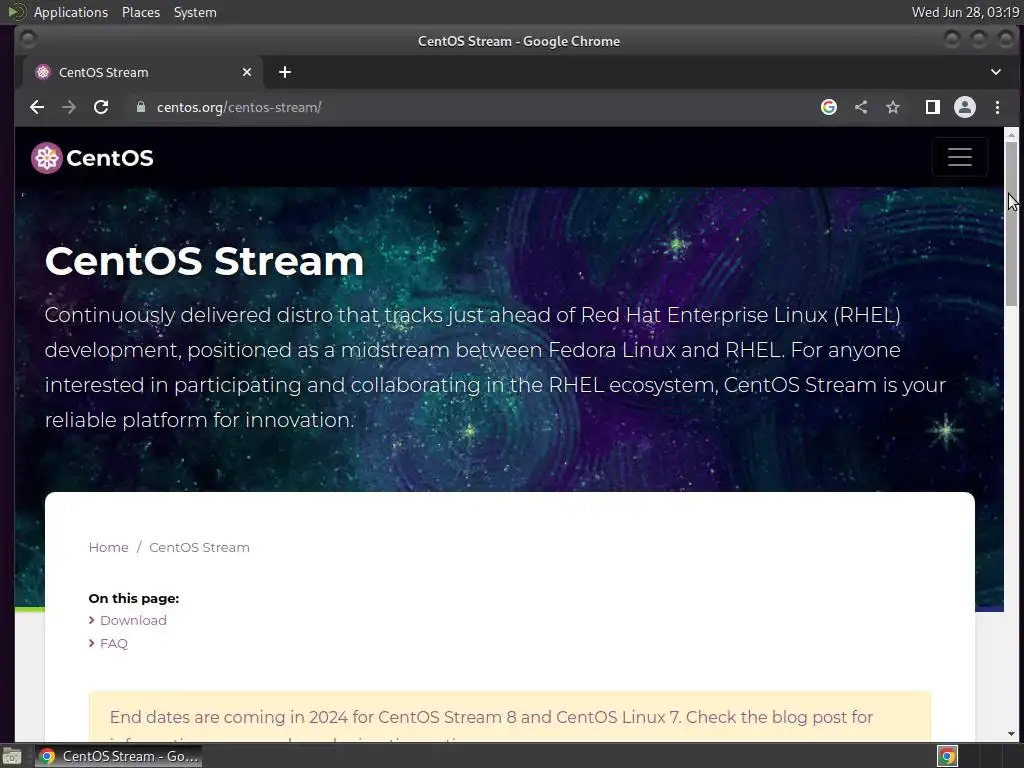Select CentOS Stream taskbar window button
1024x768 pixels.
coord(118,756)
